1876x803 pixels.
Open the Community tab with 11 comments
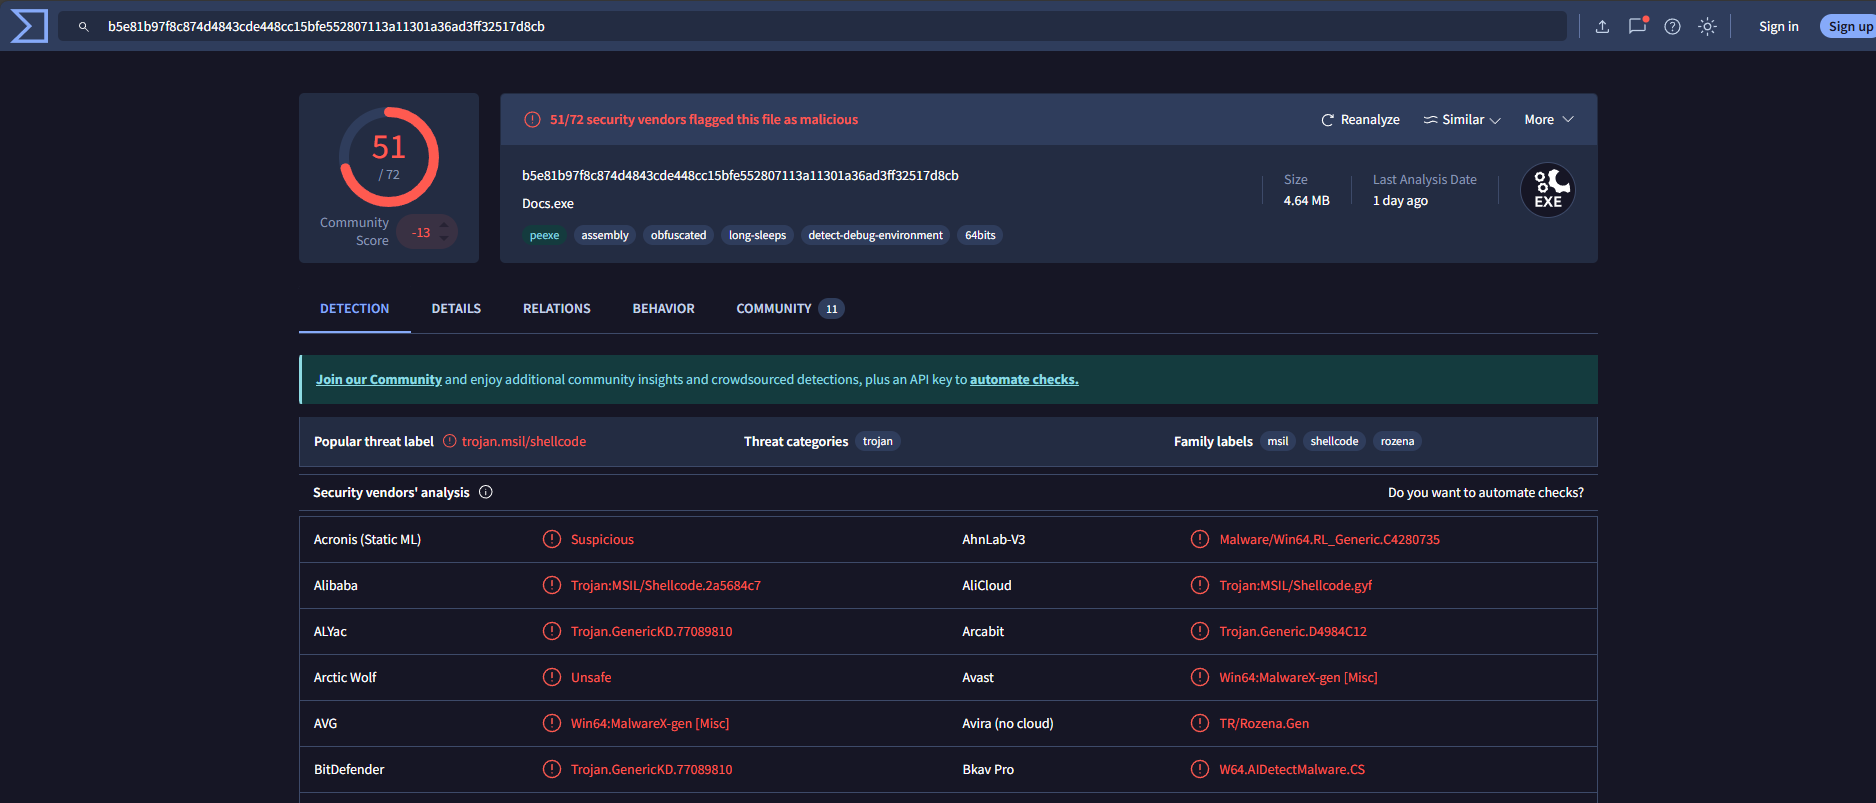coord(788,309)
